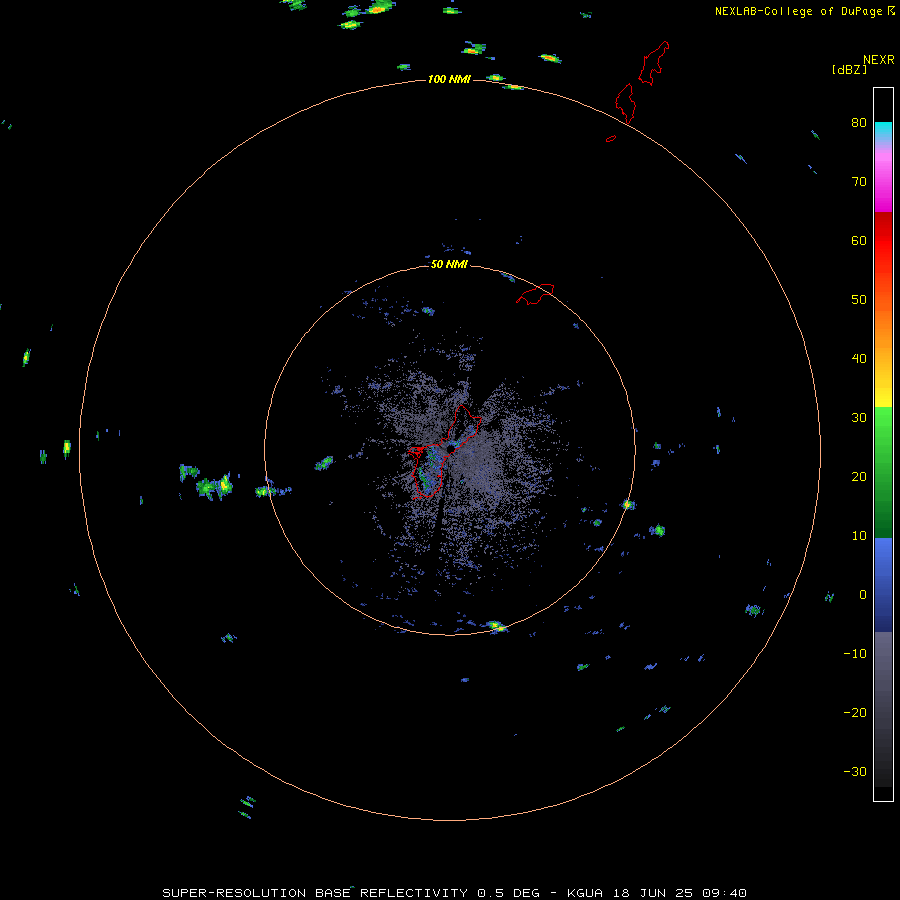Click the NEXR label above the scale

[879, 60]
